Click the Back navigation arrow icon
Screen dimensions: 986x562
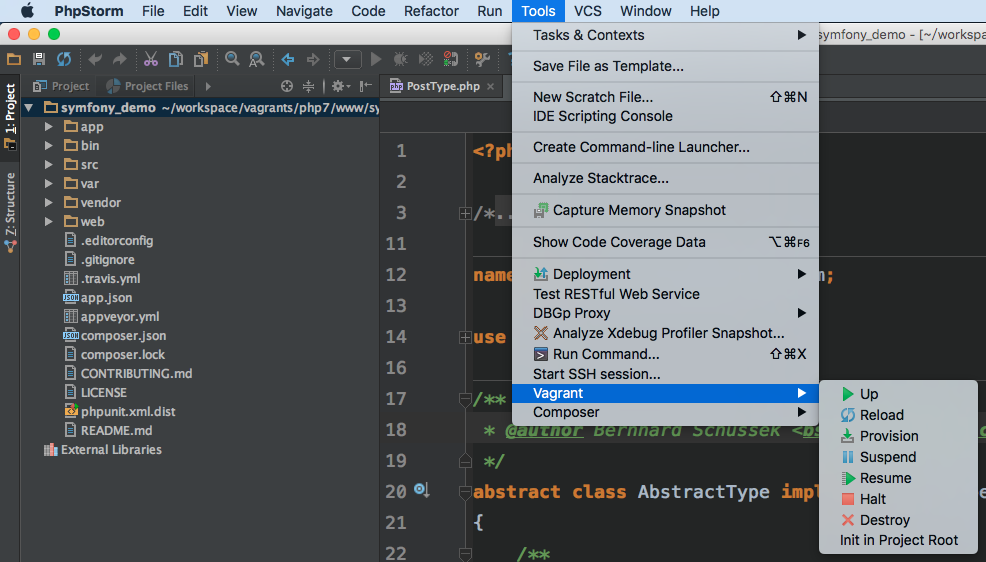[288, 60]
